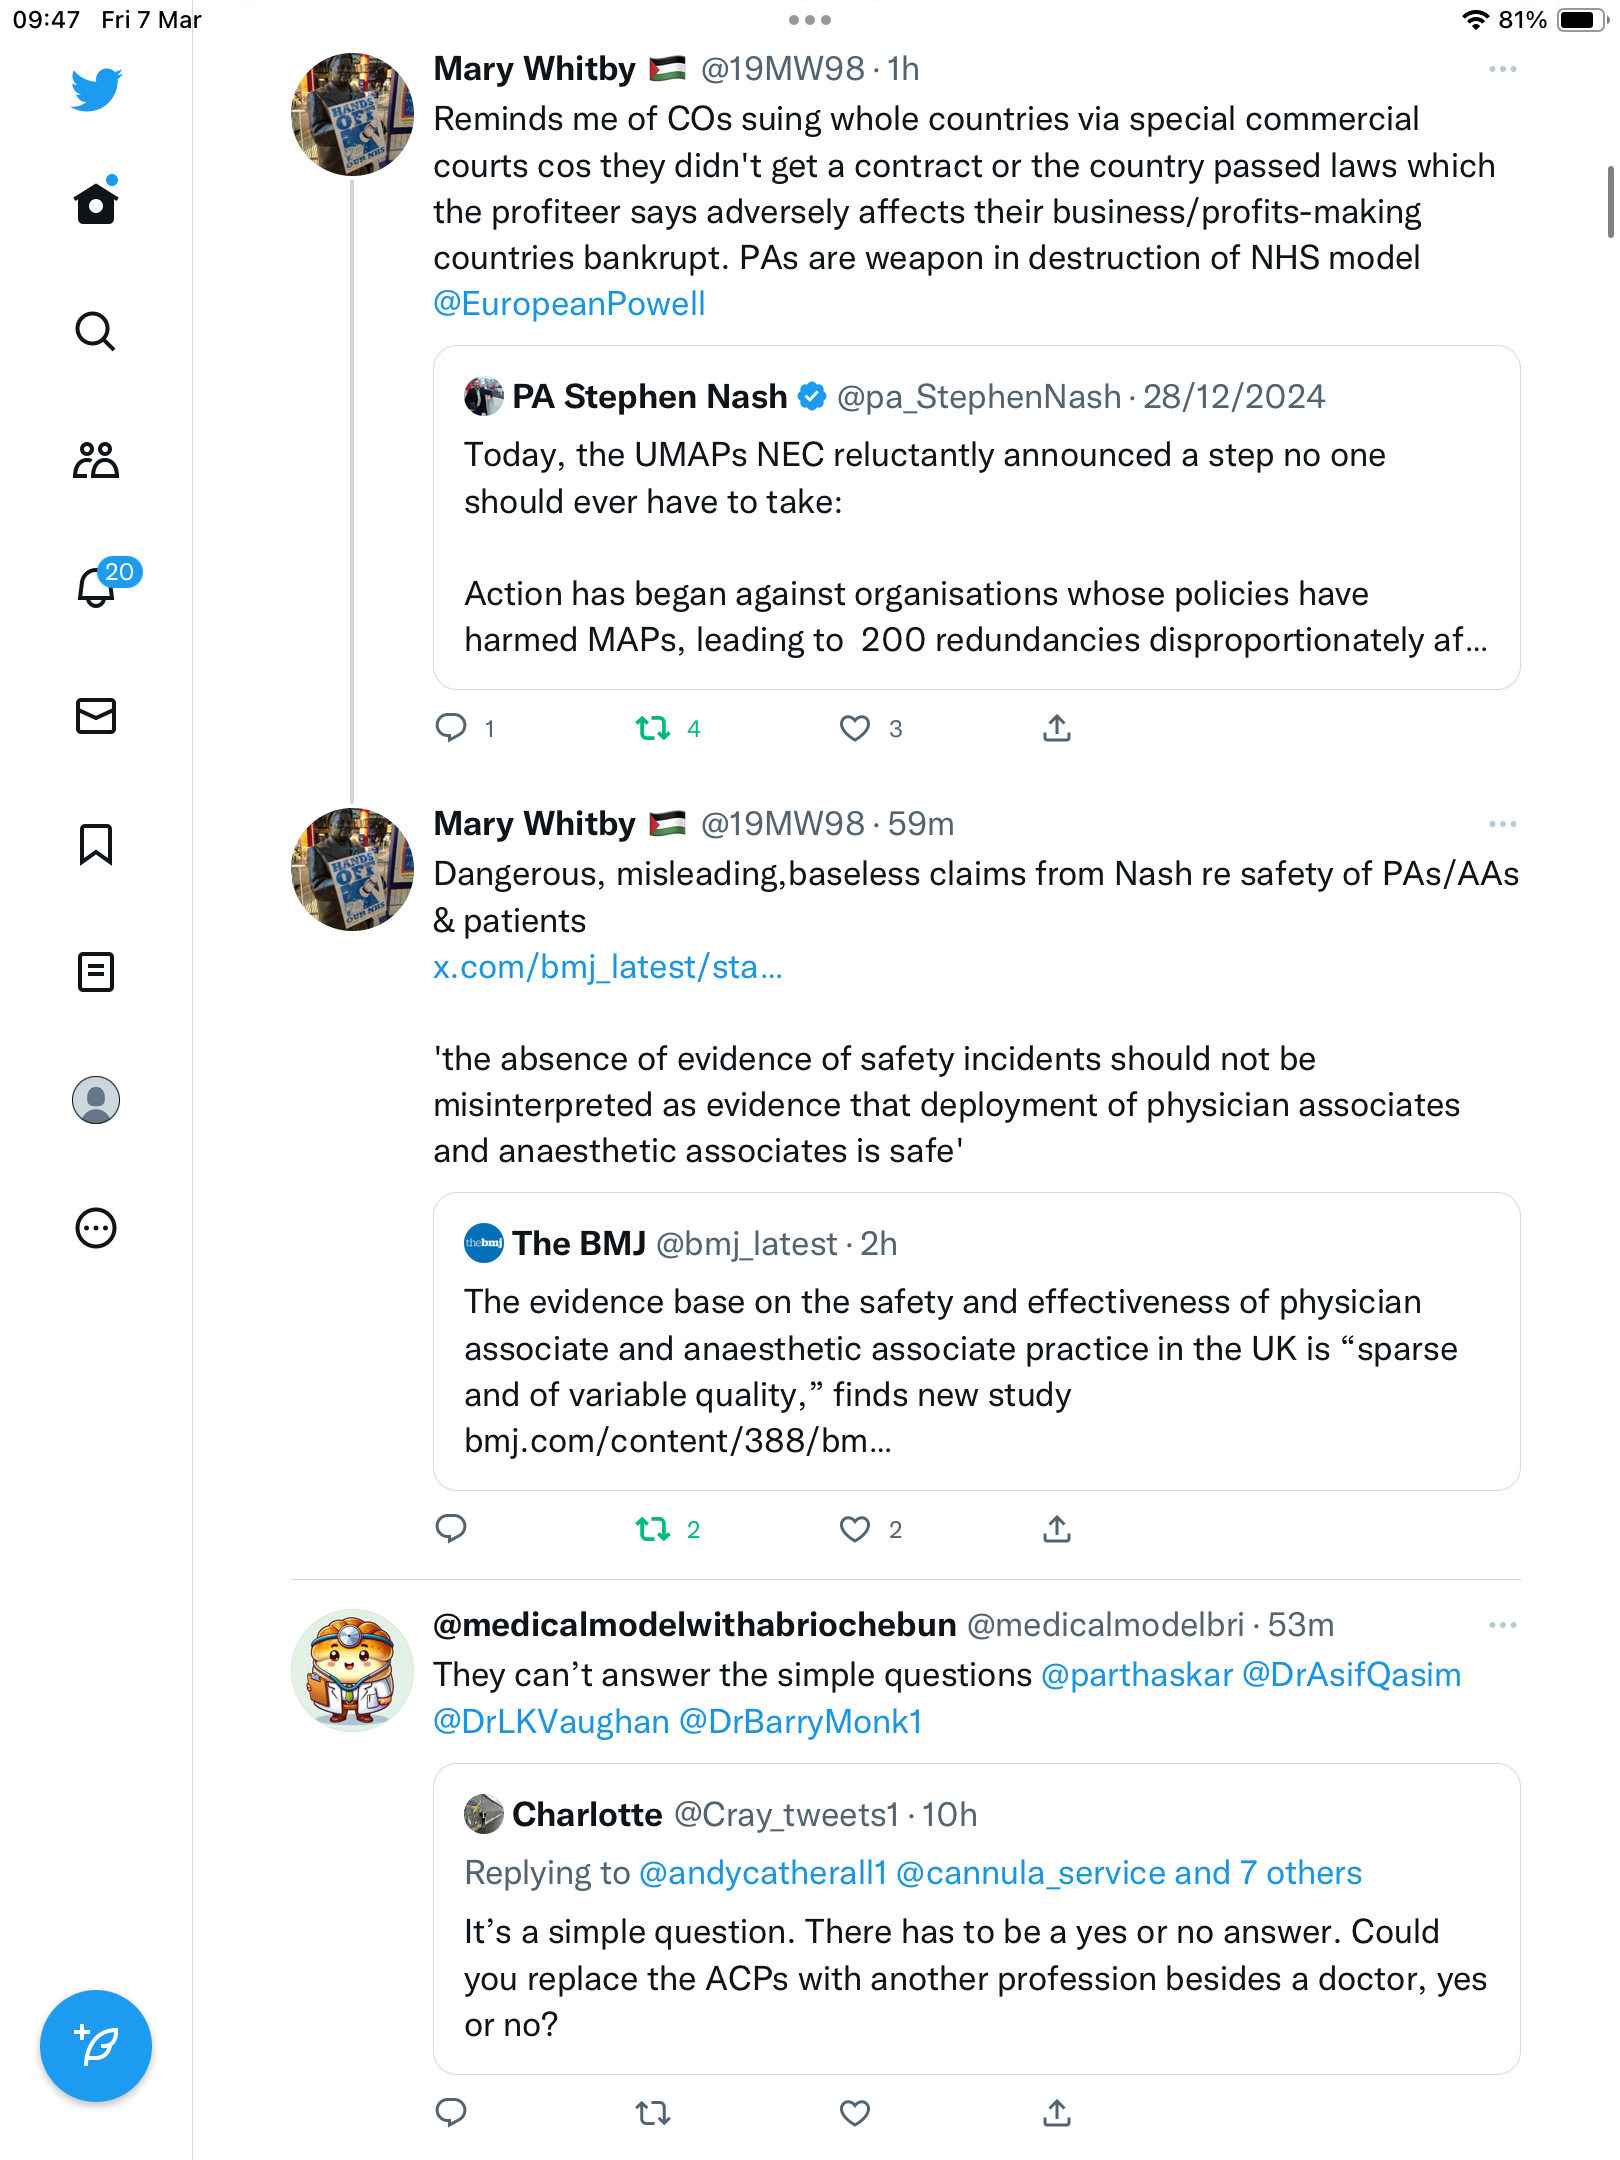Open more options on Mary Whitby's 1h tweet
The width and height of the screenshot is (1620, 2160).
pyautogui.click(x=1502, y=69)
